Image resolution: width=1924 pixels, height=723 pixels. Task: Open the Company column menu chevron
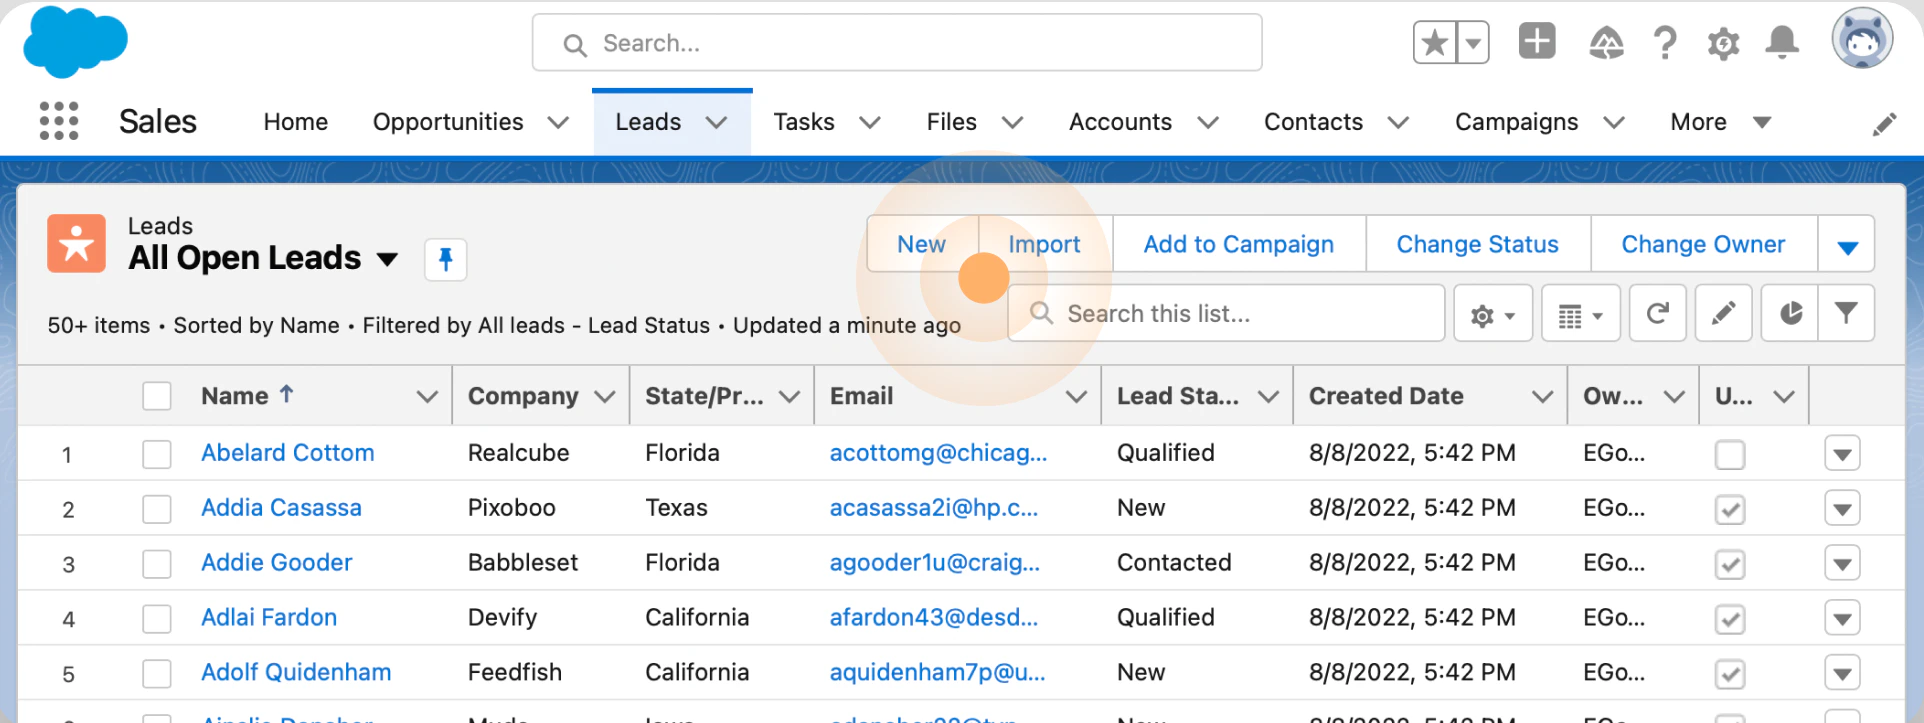click(604, 397)
